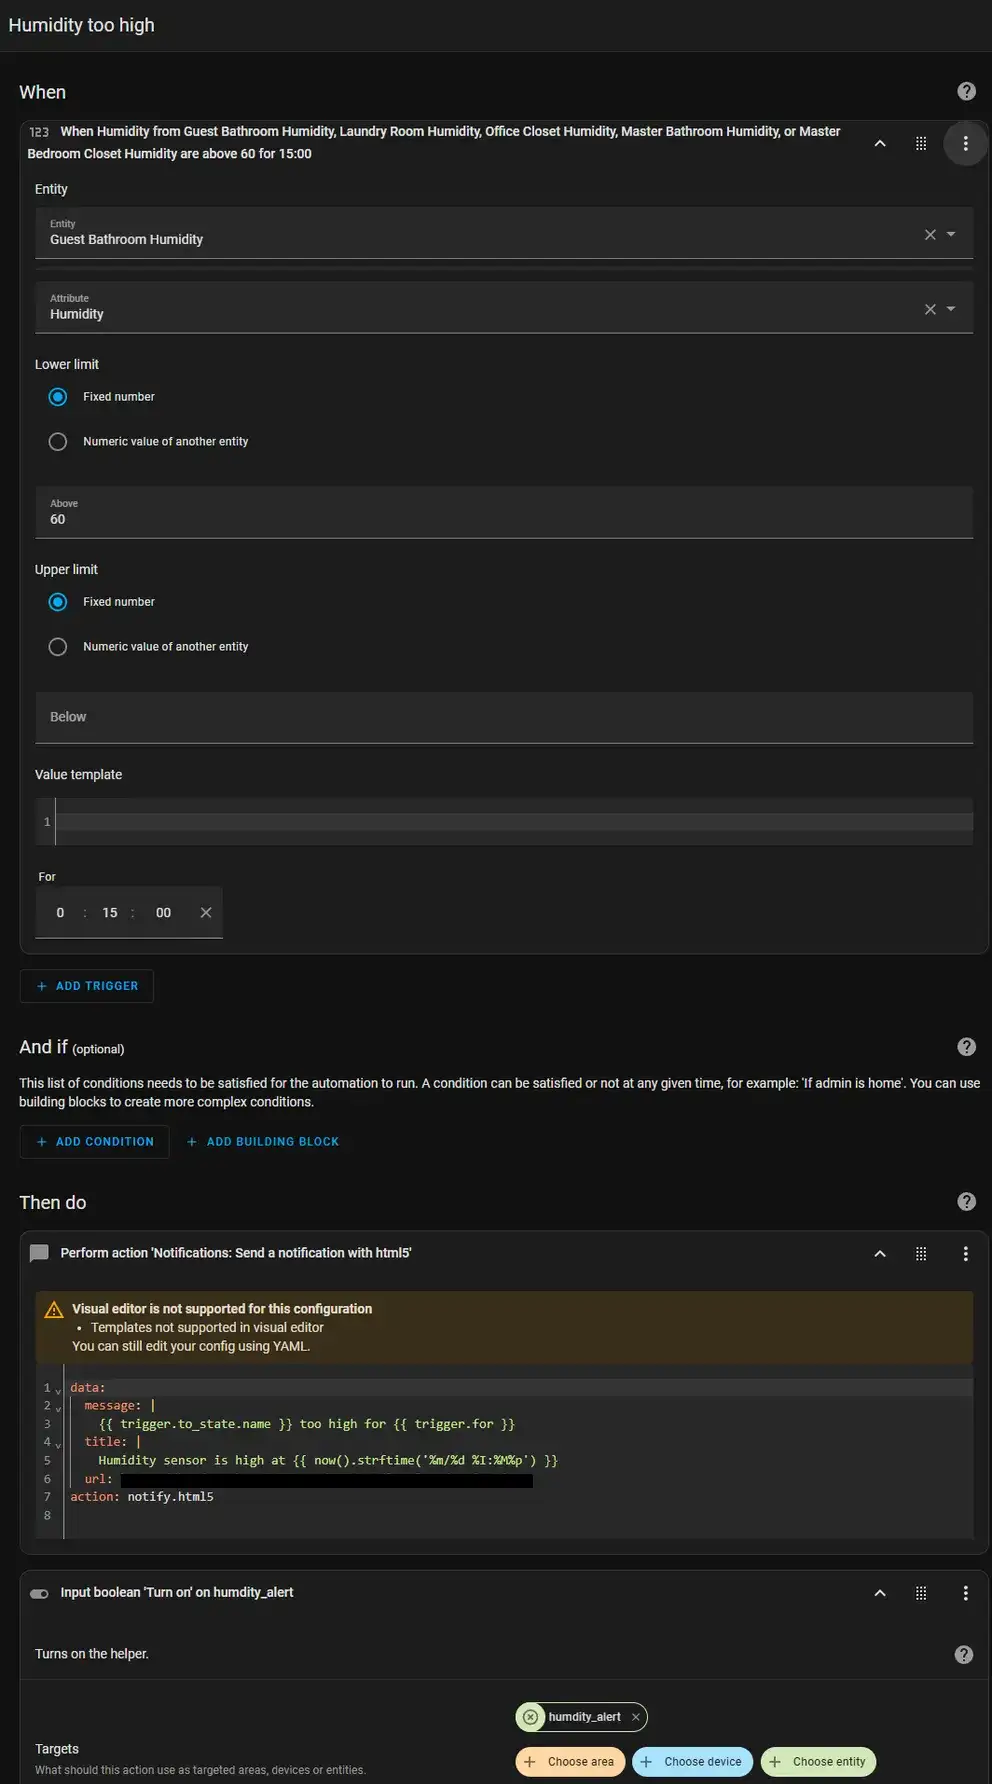Clear the Guest Bathroom Humidity entity

pyautogui.click(x=930, y=234)
